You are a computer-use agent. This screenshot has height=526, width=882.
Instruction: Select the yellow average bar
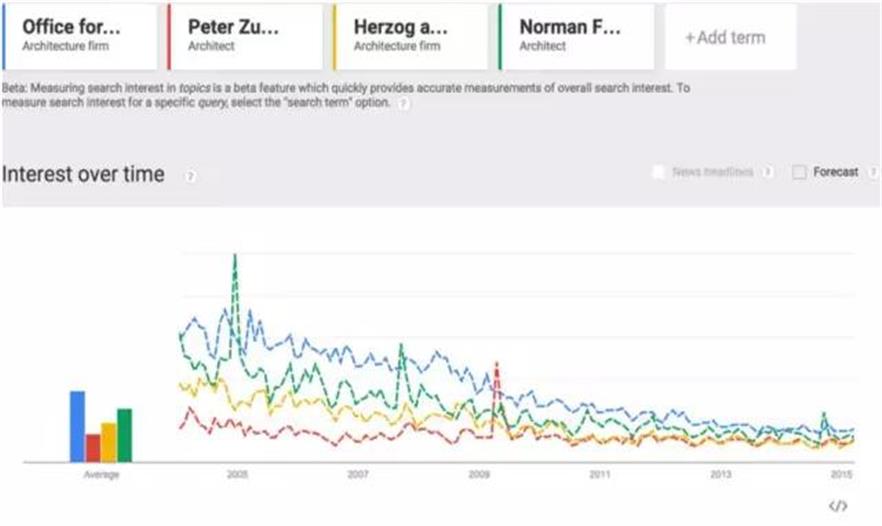[x=109, y=442]
